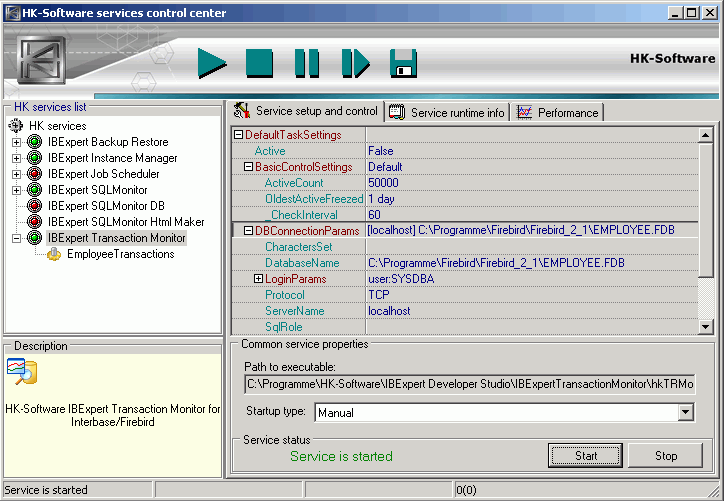
Task: Click the HK services root gear icon
Action: tap(16, 126)
